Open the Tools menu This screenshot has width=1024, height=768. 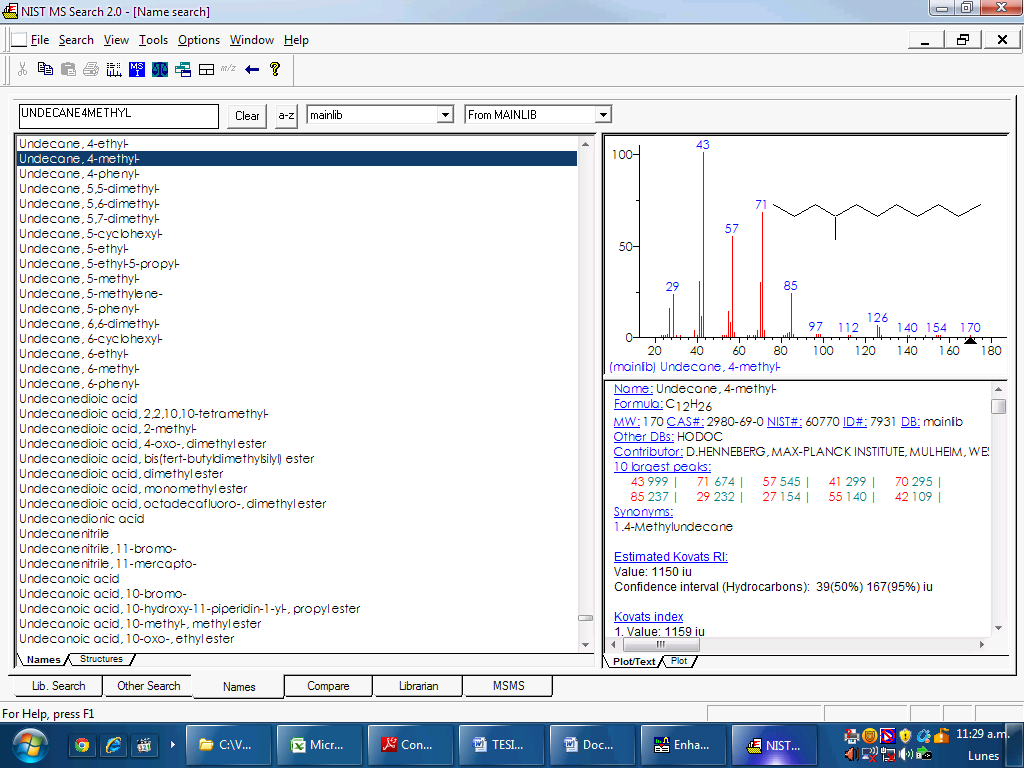[x=153, y=40]
